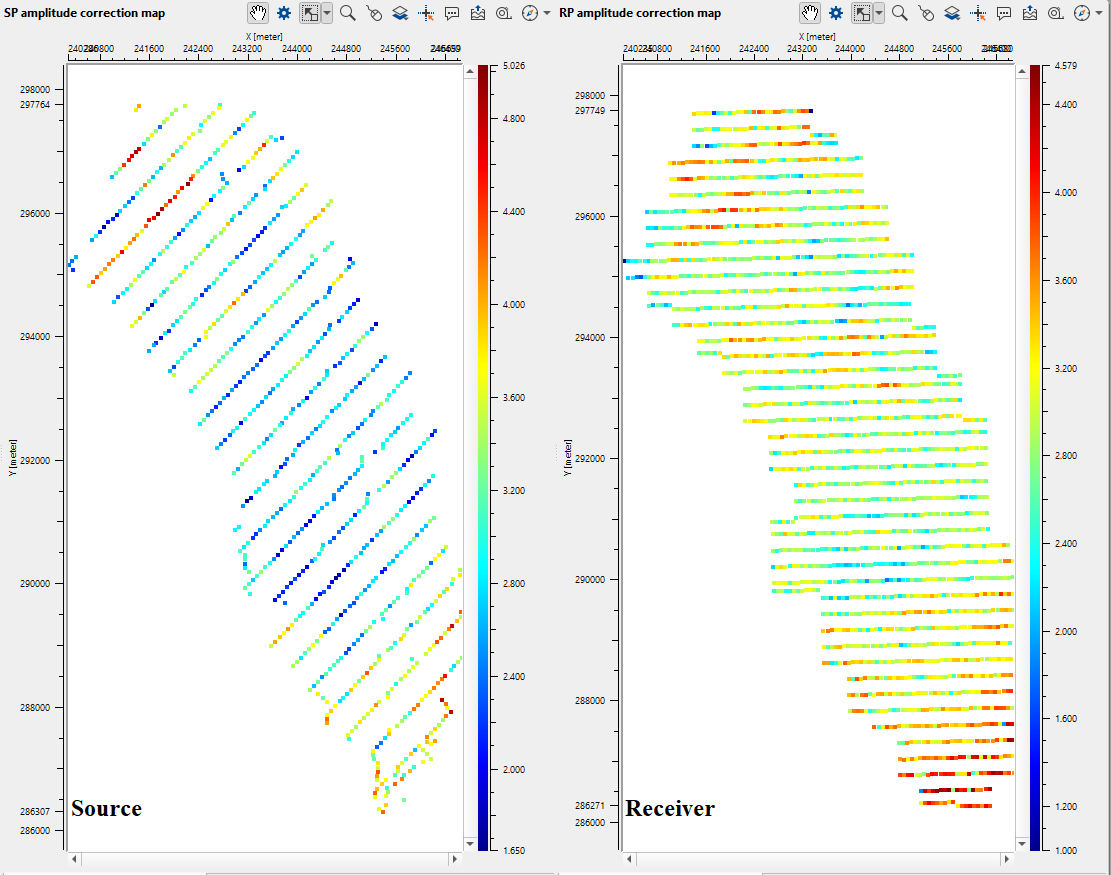
Task: Expand zoom mode dropdown arrow in RP map
Action: (x=879, y=13)
